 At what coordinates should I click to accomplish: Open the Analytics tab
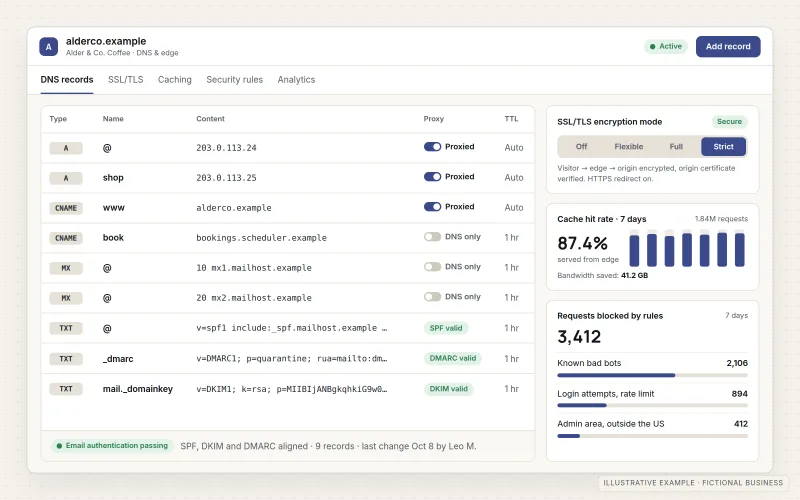pyautogui.click(x=296, y=80)
